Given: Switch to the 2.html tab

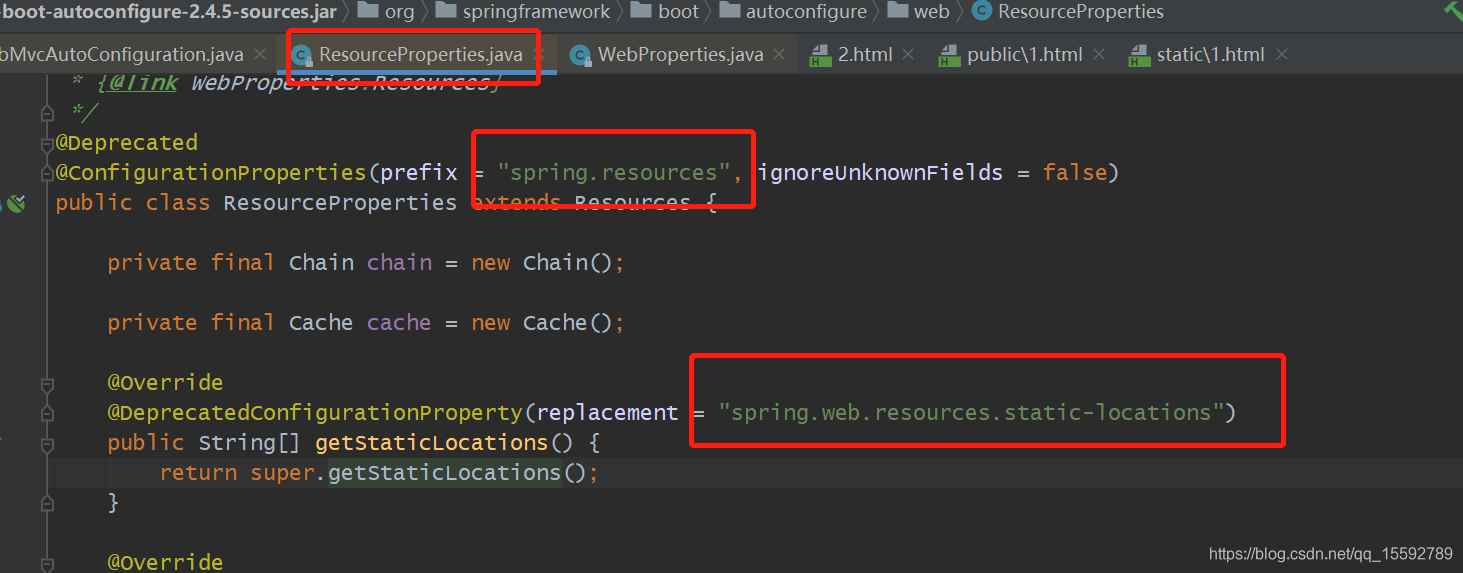Looking at the screenshot, I should tap(865, 55).
